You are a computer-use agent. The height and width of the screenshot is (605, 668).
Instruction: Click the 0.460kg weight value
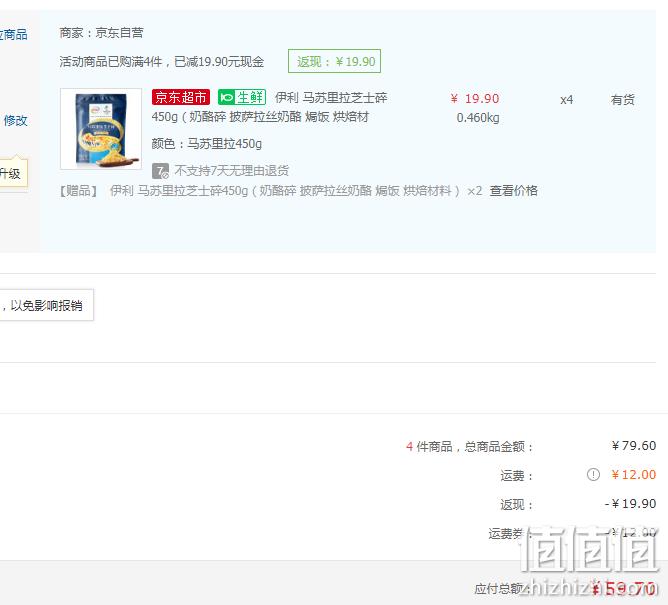coord(478,118)
